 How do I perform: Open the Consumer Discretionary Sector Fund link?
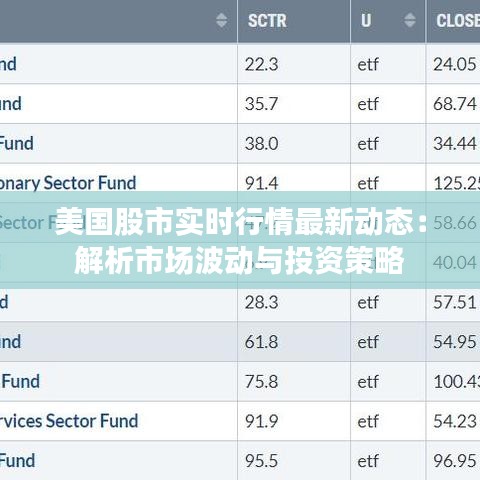click(x=68, y=183)
